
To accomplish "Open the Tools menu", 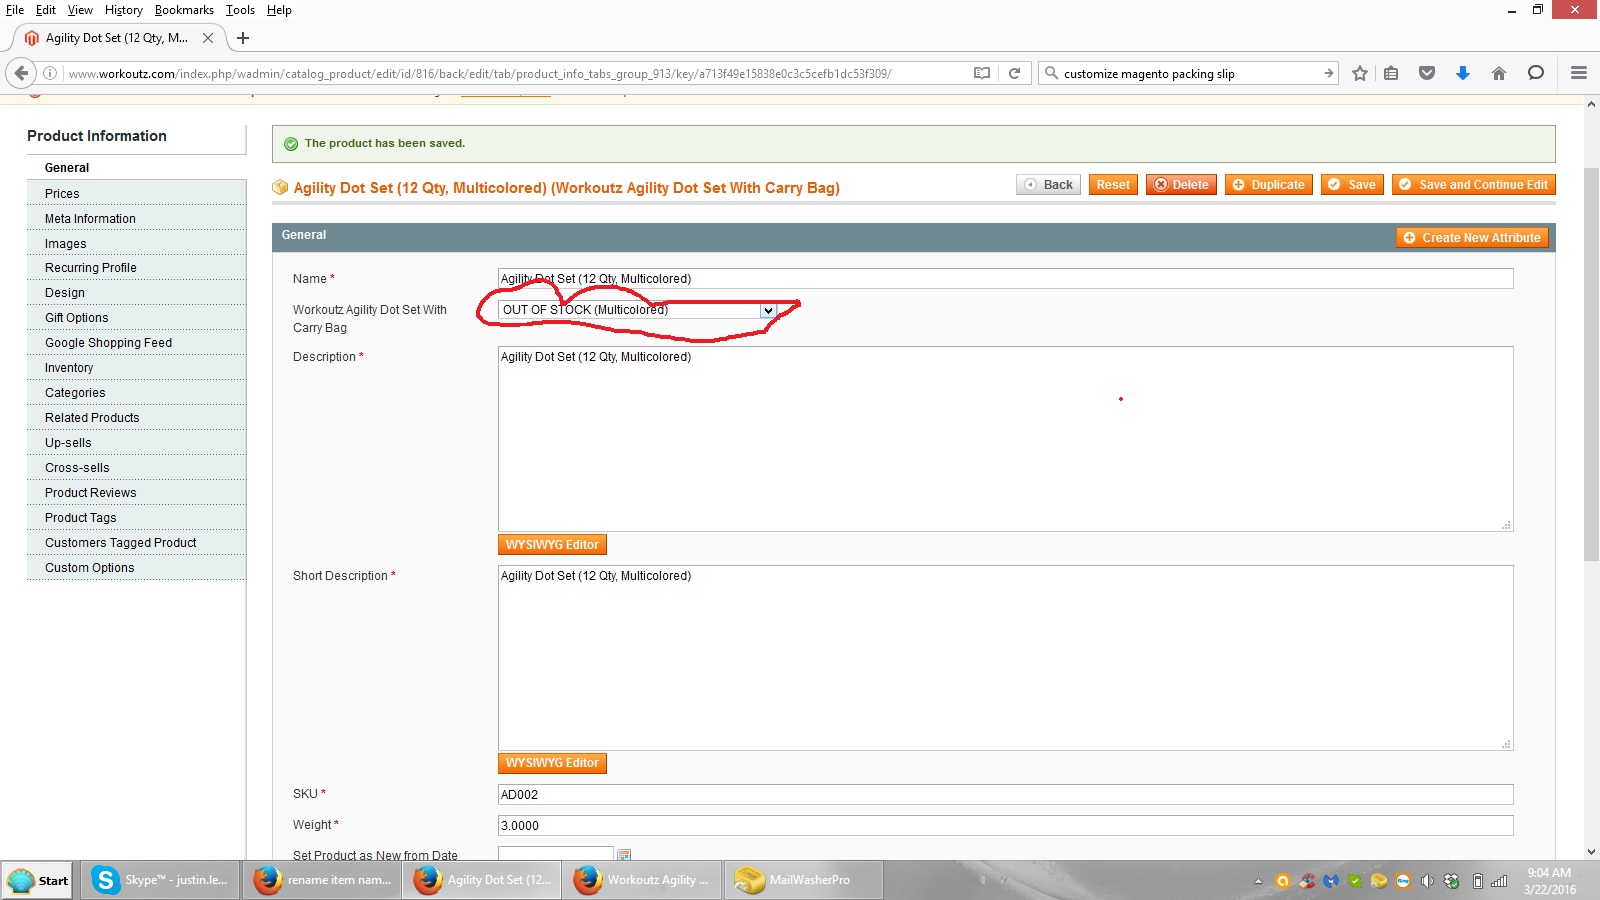I will [240, 10].
